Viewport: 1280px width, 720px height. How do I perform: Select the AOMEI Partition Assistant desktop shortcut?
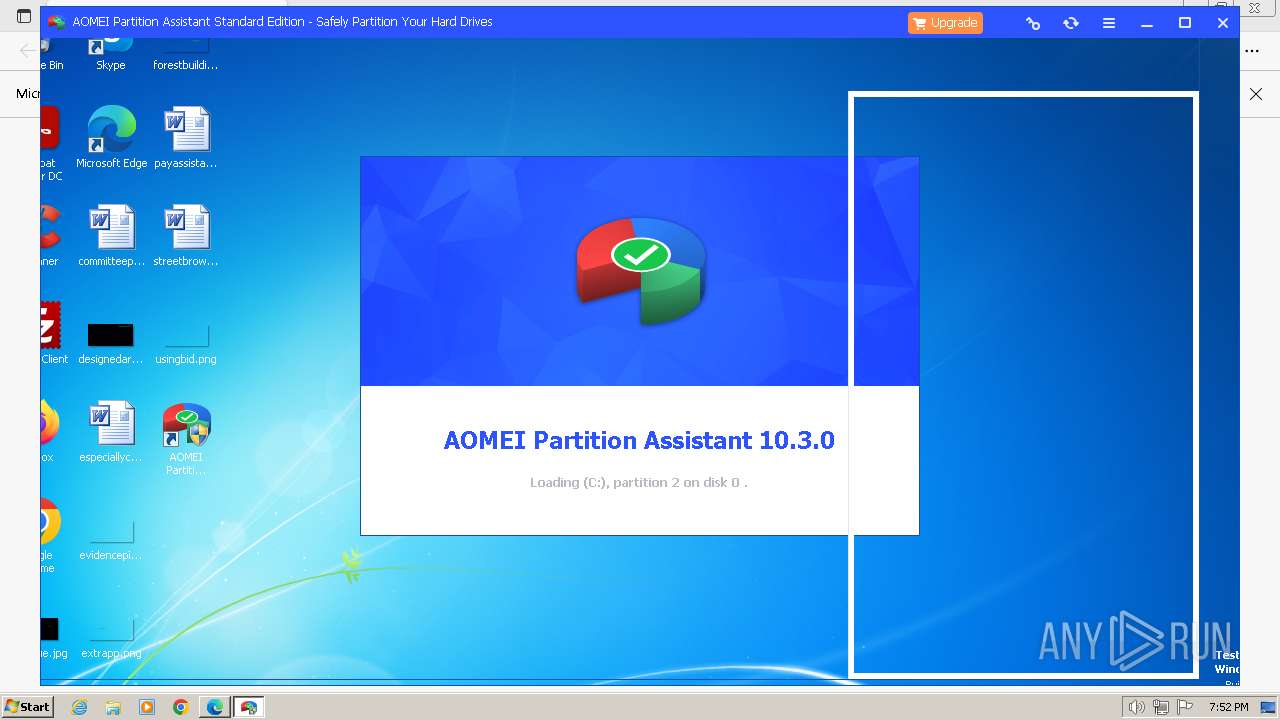[186, 440]
